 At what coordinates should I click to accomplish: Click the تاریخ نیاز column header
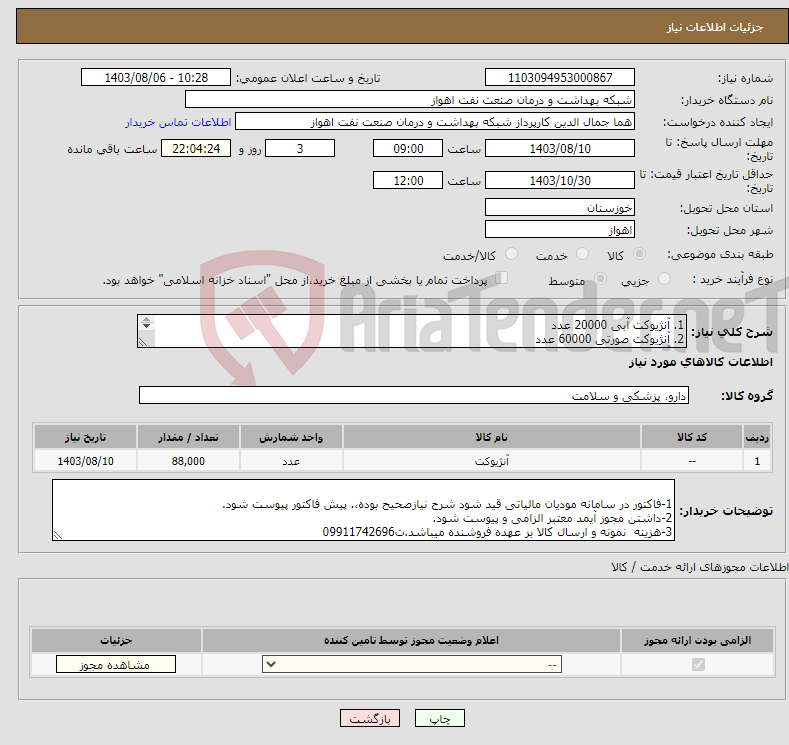click(86, 437)
